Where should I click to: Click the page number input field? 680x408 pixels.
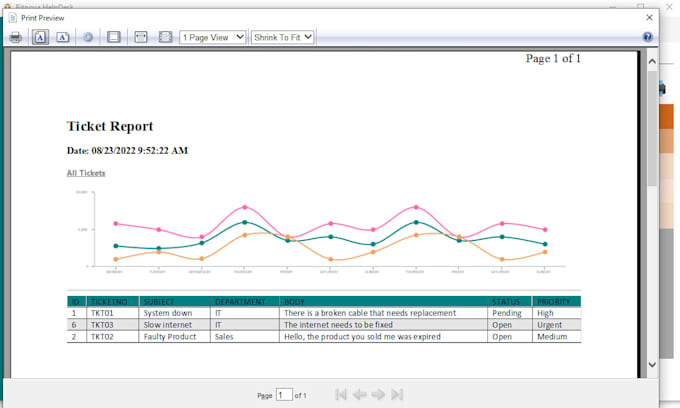pyautogui.click(x=284, y=395)
